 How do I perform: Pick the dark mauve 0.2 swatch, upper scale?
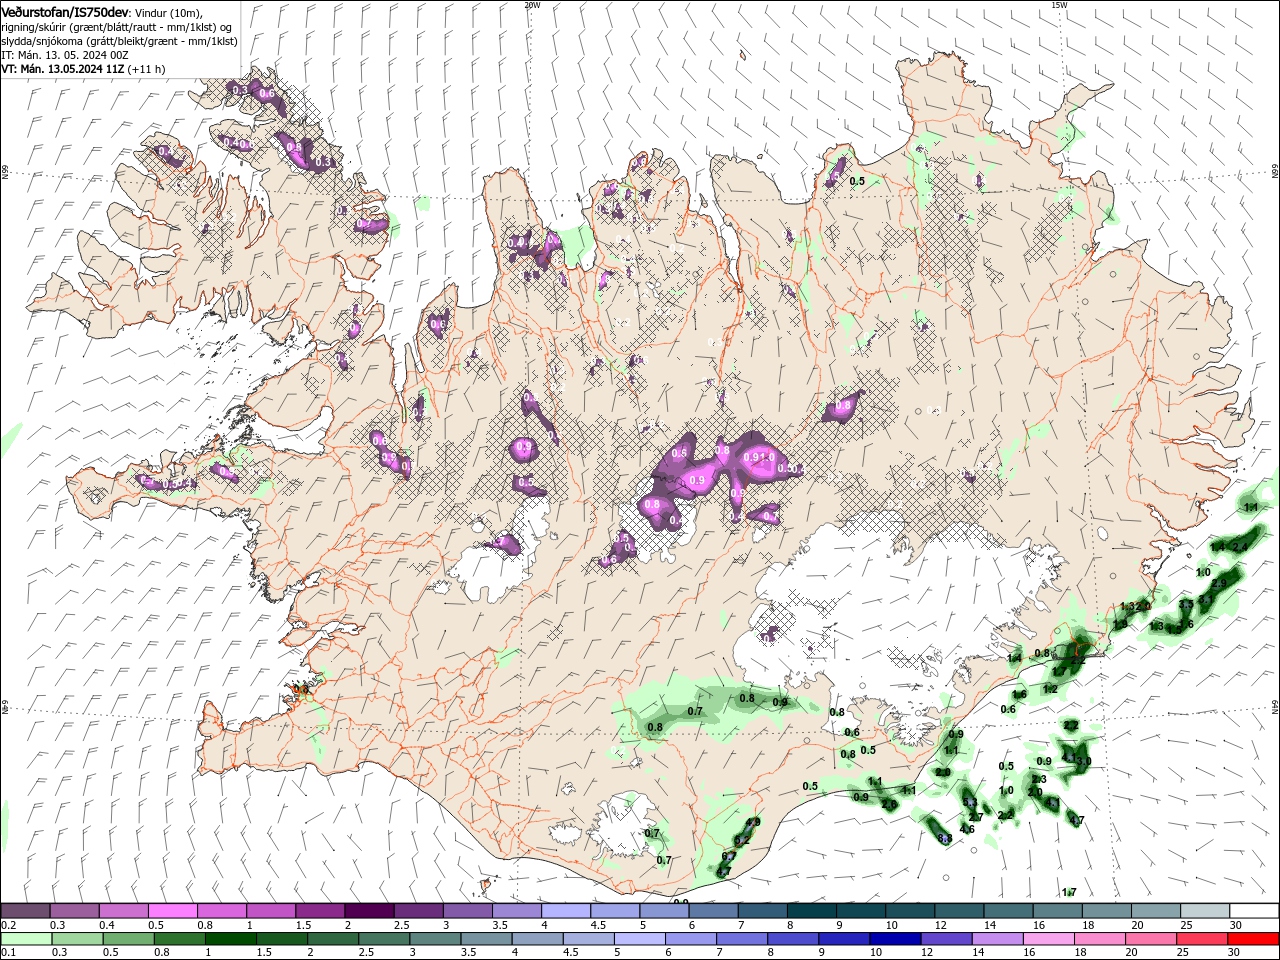[x=25, y=911]
